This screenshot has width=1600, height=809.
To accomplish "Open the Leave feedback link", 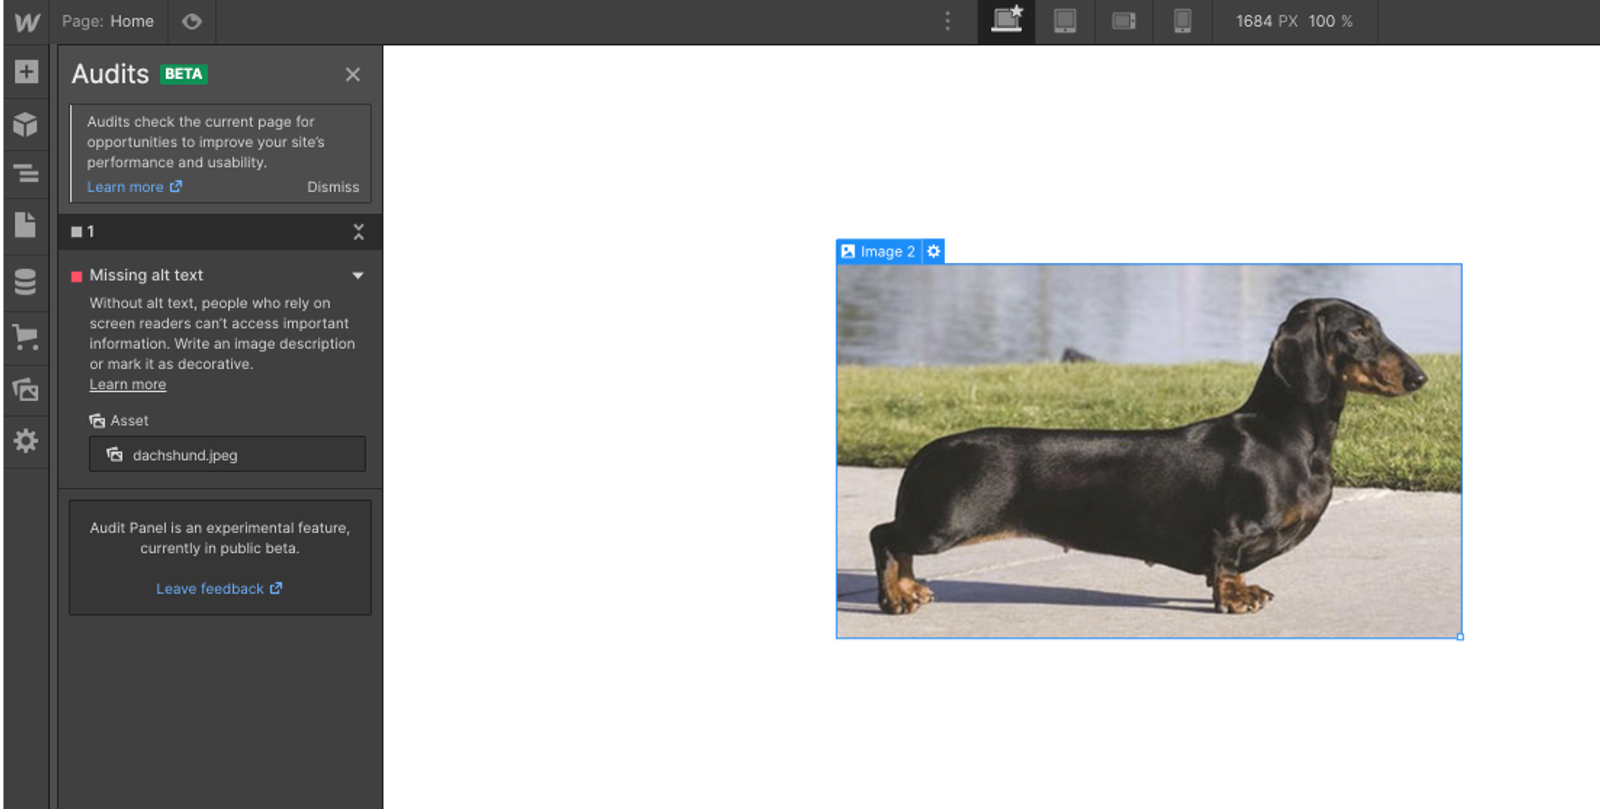I will [219, 589].
